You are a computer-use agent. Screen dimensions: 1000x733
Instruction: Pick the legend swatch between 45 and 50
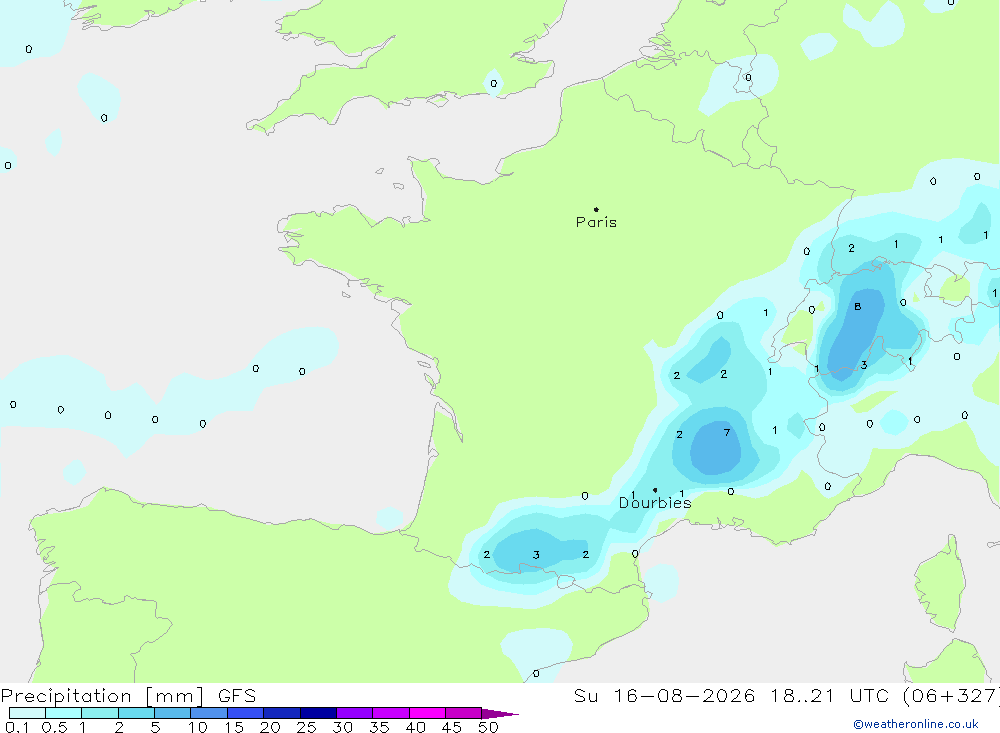click(464, 713)
